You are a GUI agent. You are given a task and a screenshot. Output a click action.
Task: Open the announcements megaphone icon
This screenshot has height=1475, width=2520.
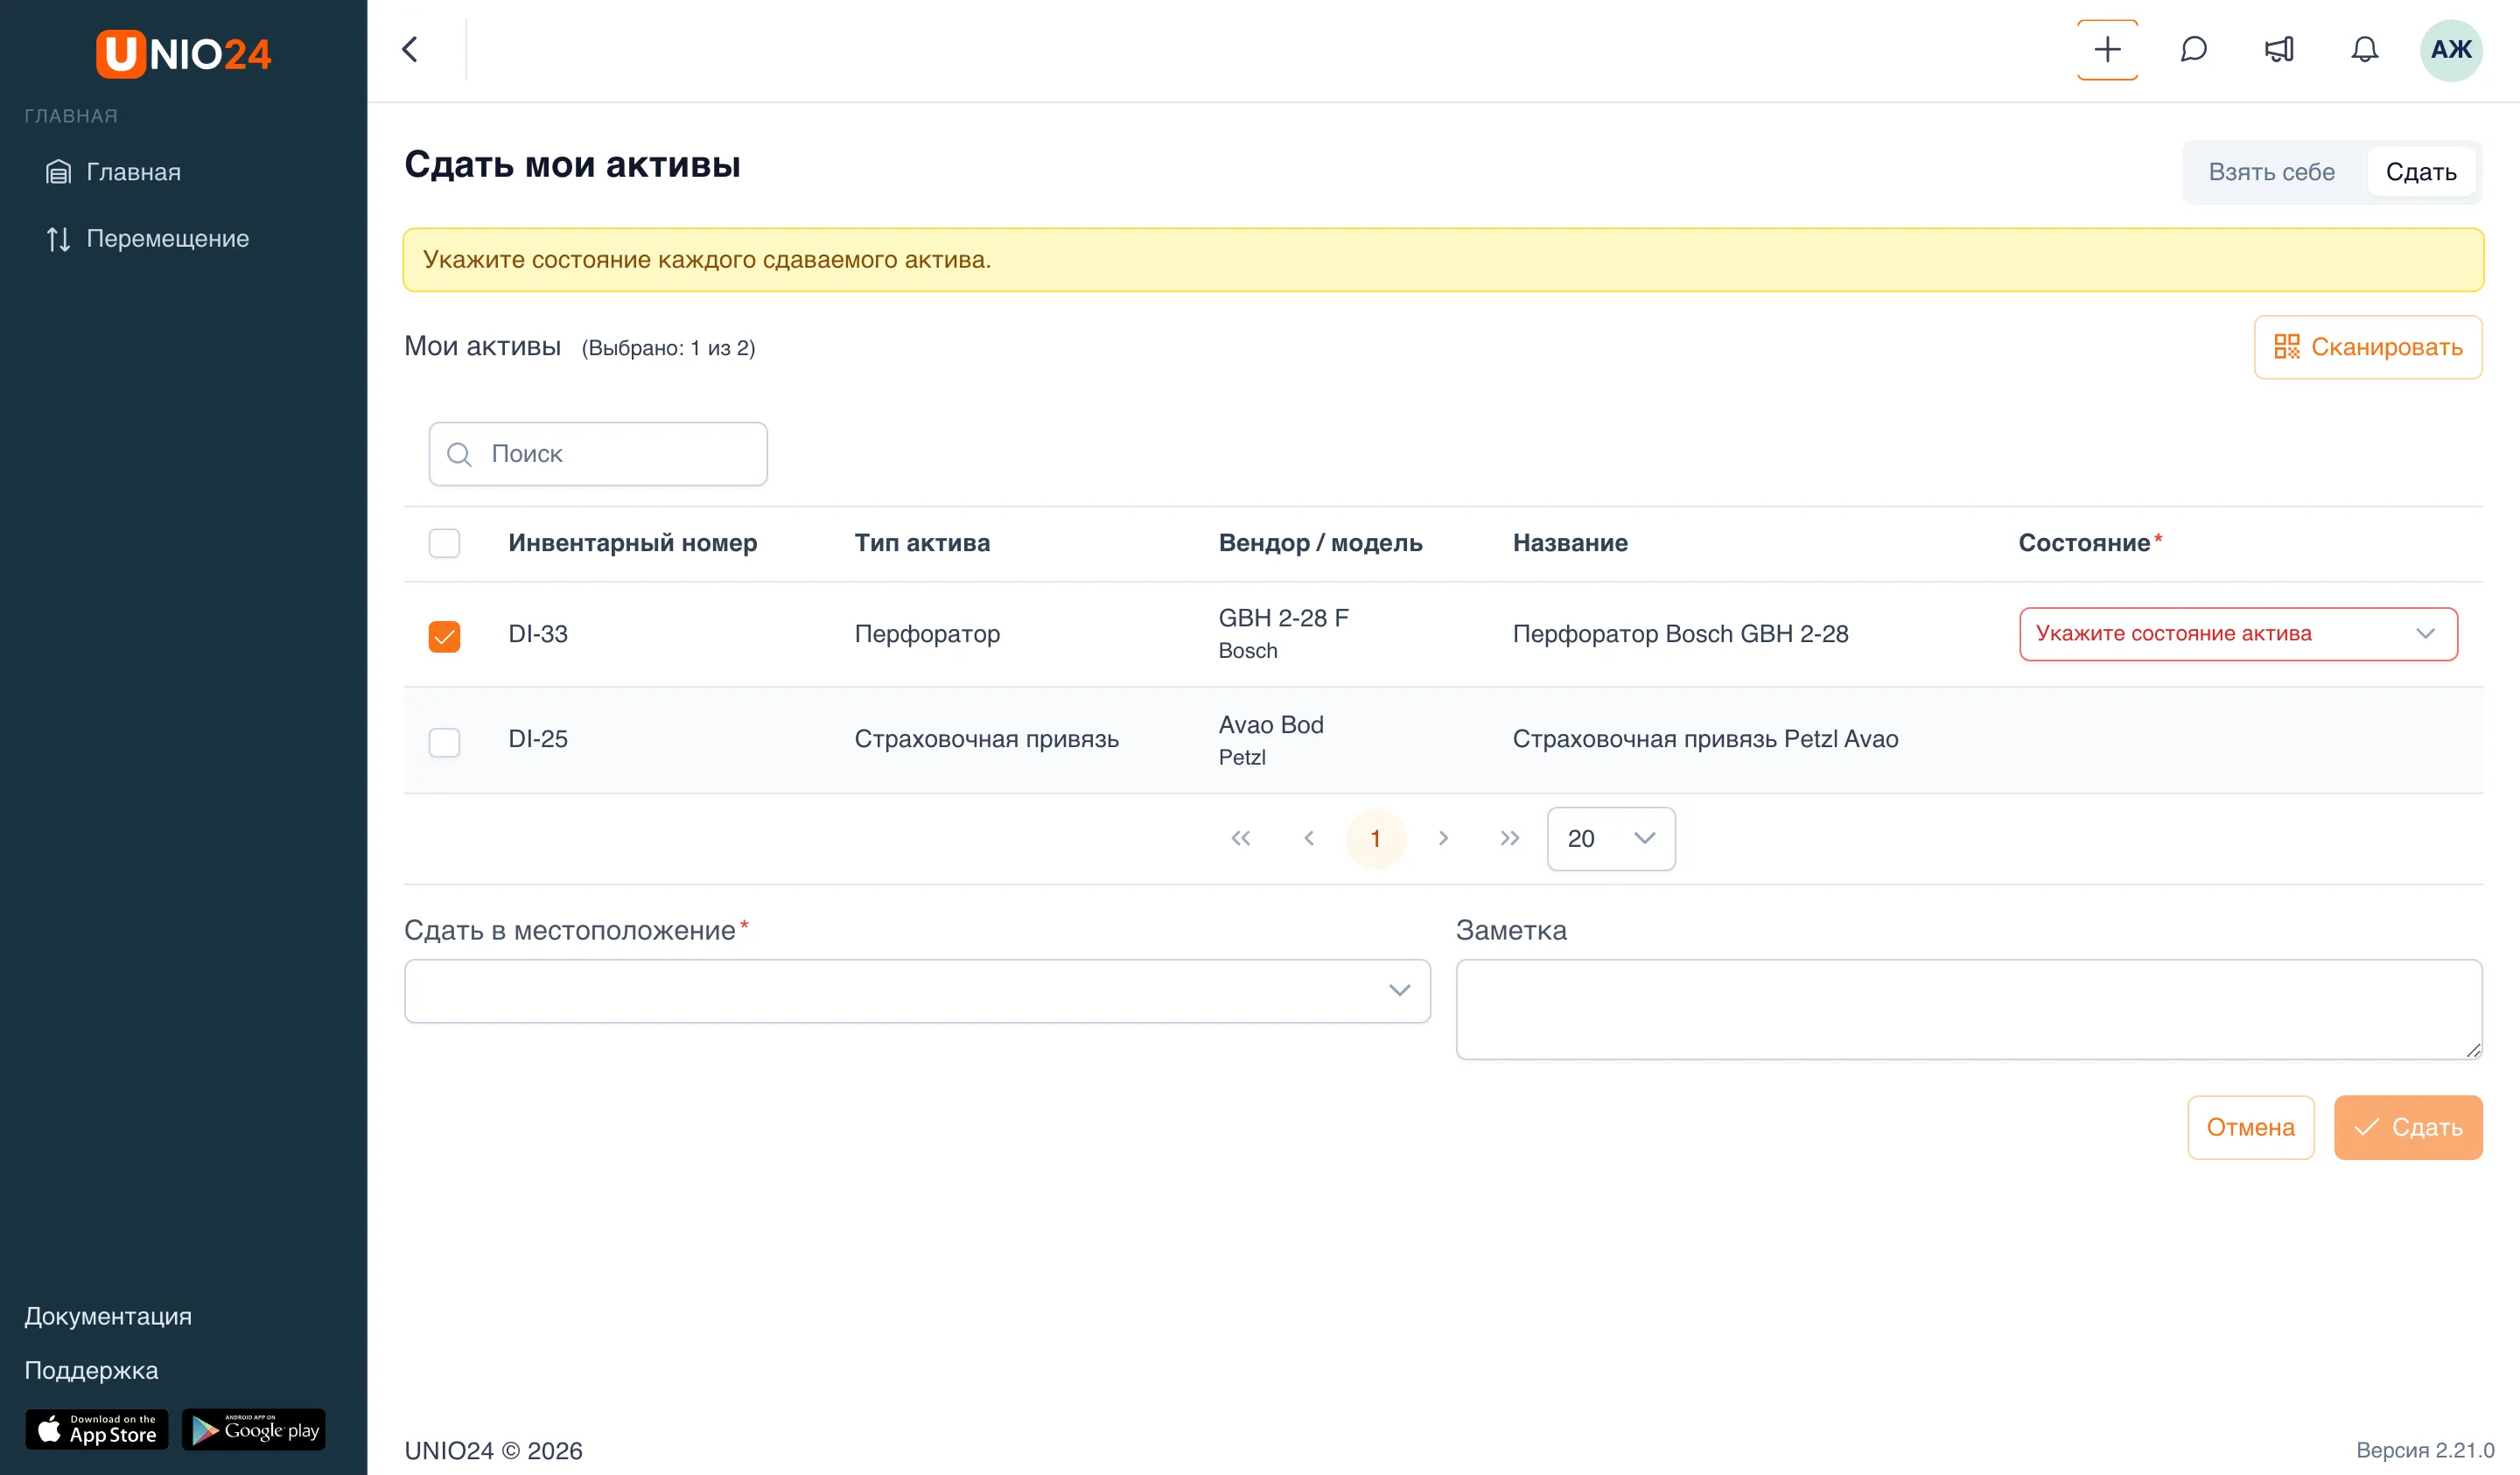(x=2279, y=50)
